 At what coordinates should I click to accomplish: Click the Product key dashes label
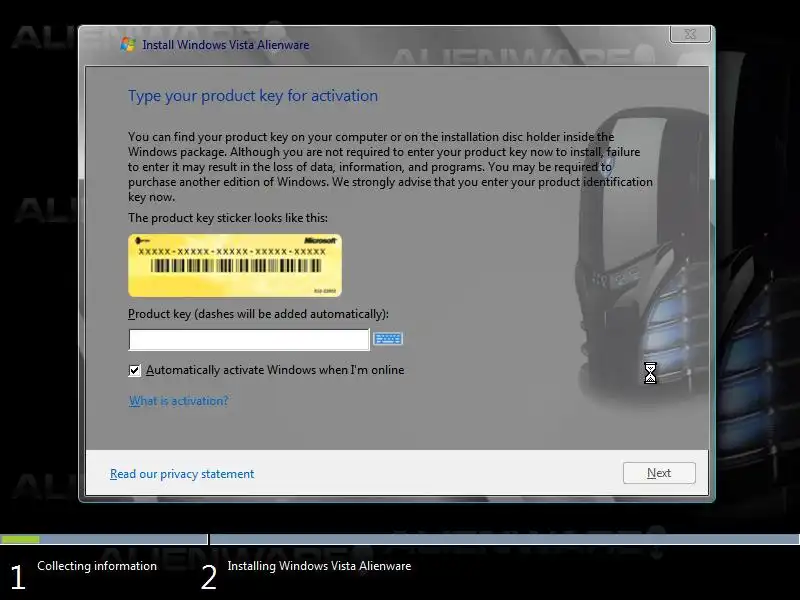point(258,314)
